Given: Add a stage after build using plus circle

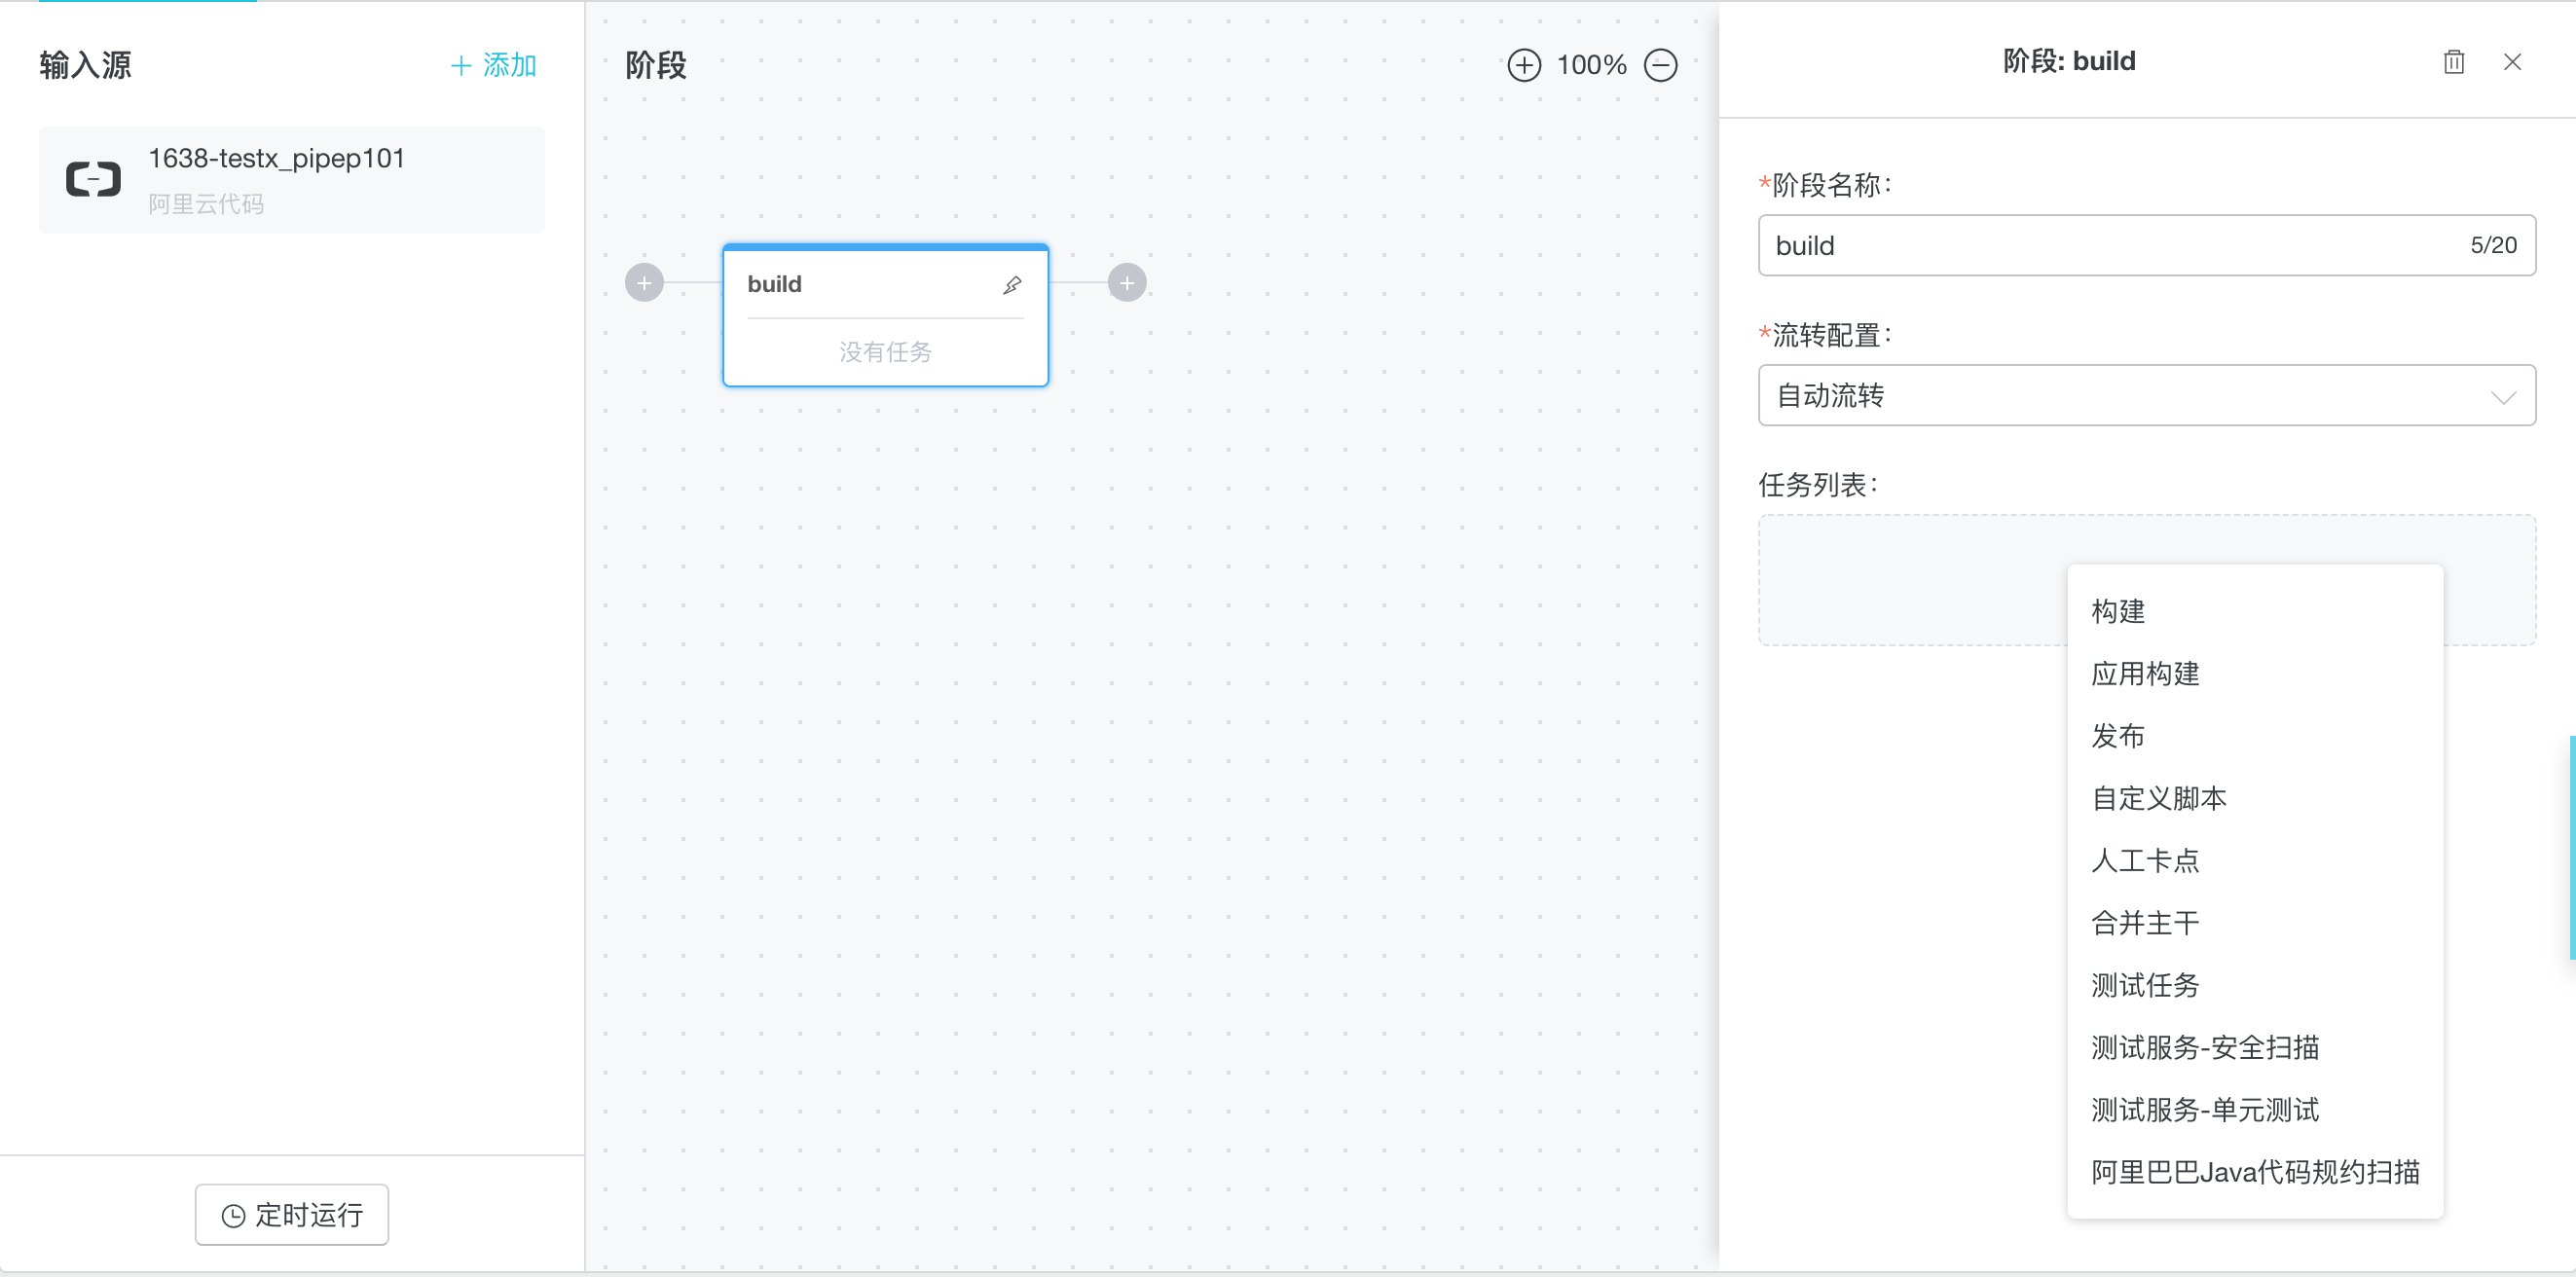Looking at the screenshot, I should (1127, 283).
